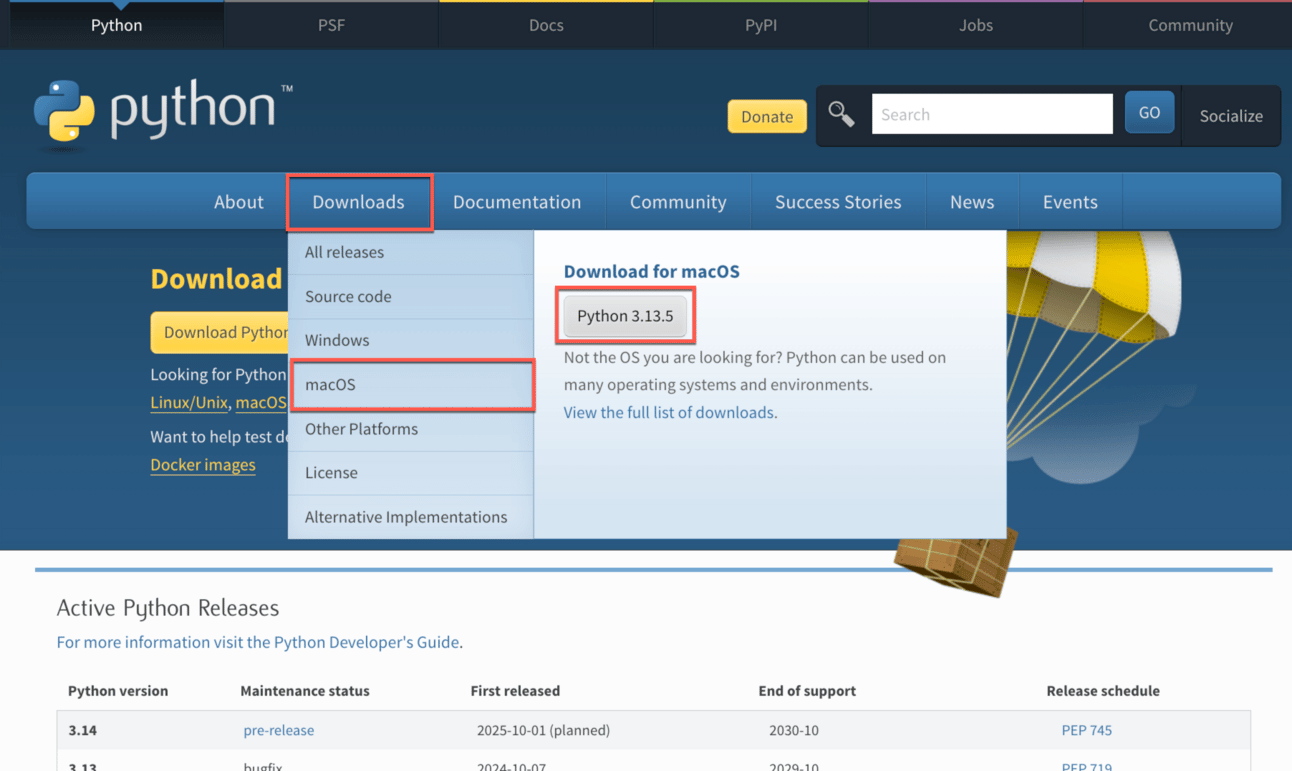Open the News menu in the main navigation

(972, 202)
